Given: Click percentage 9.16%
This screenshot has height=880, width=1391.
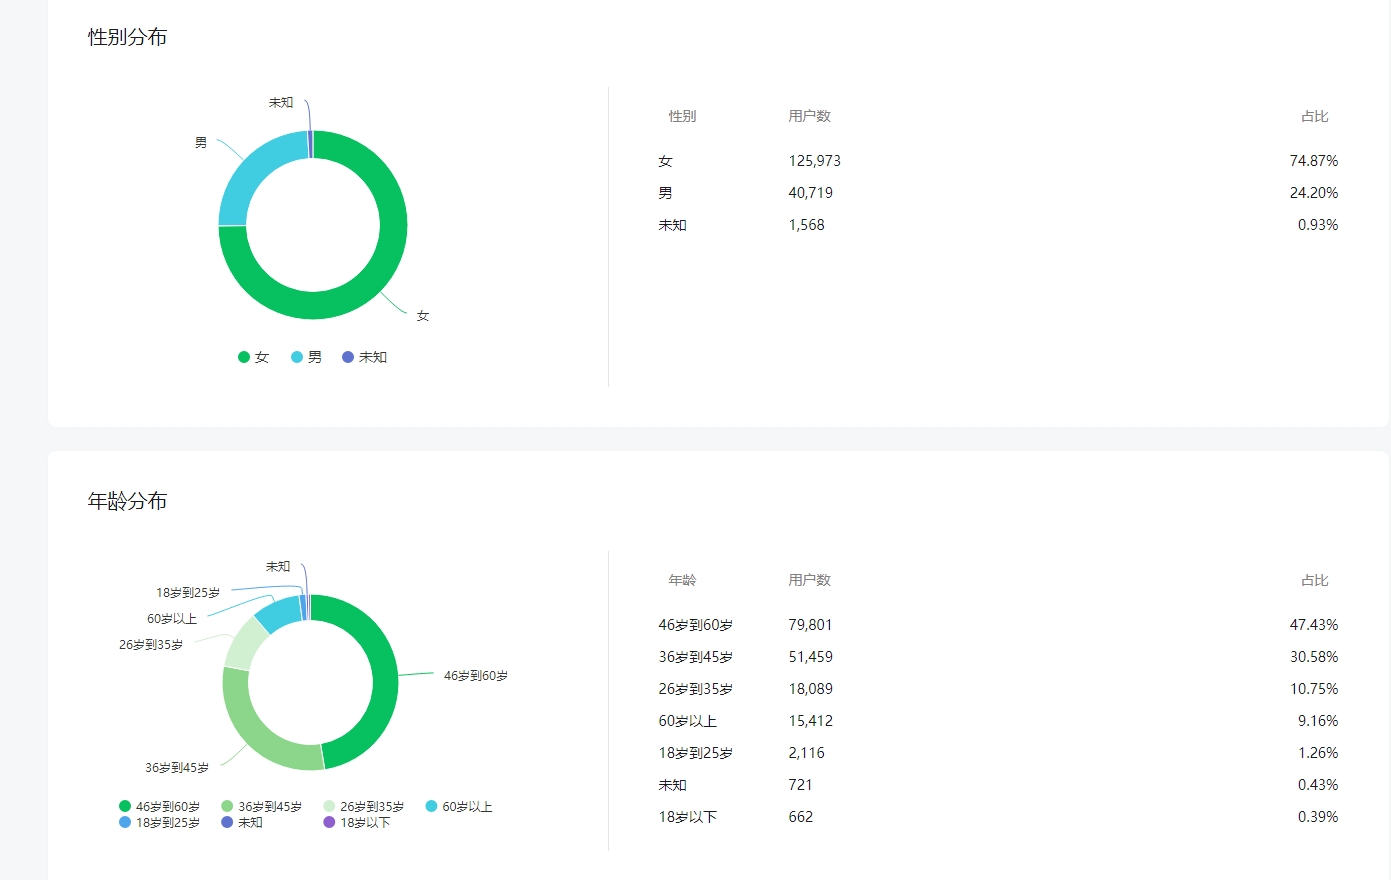Looking at the screenshot, I should tap(1317, 721).
